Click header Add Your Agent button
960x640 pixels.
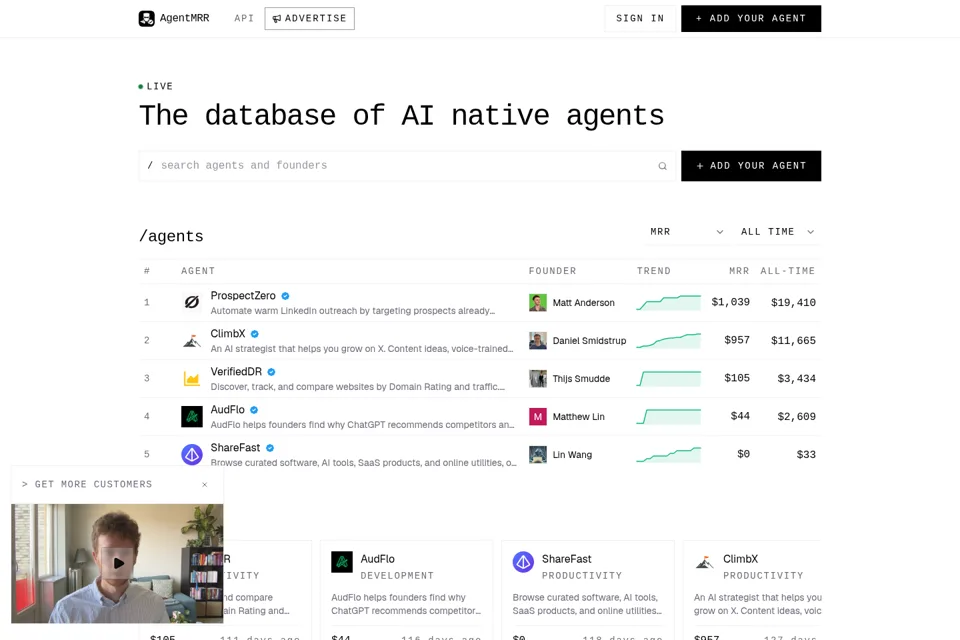(x=751, y=18)
